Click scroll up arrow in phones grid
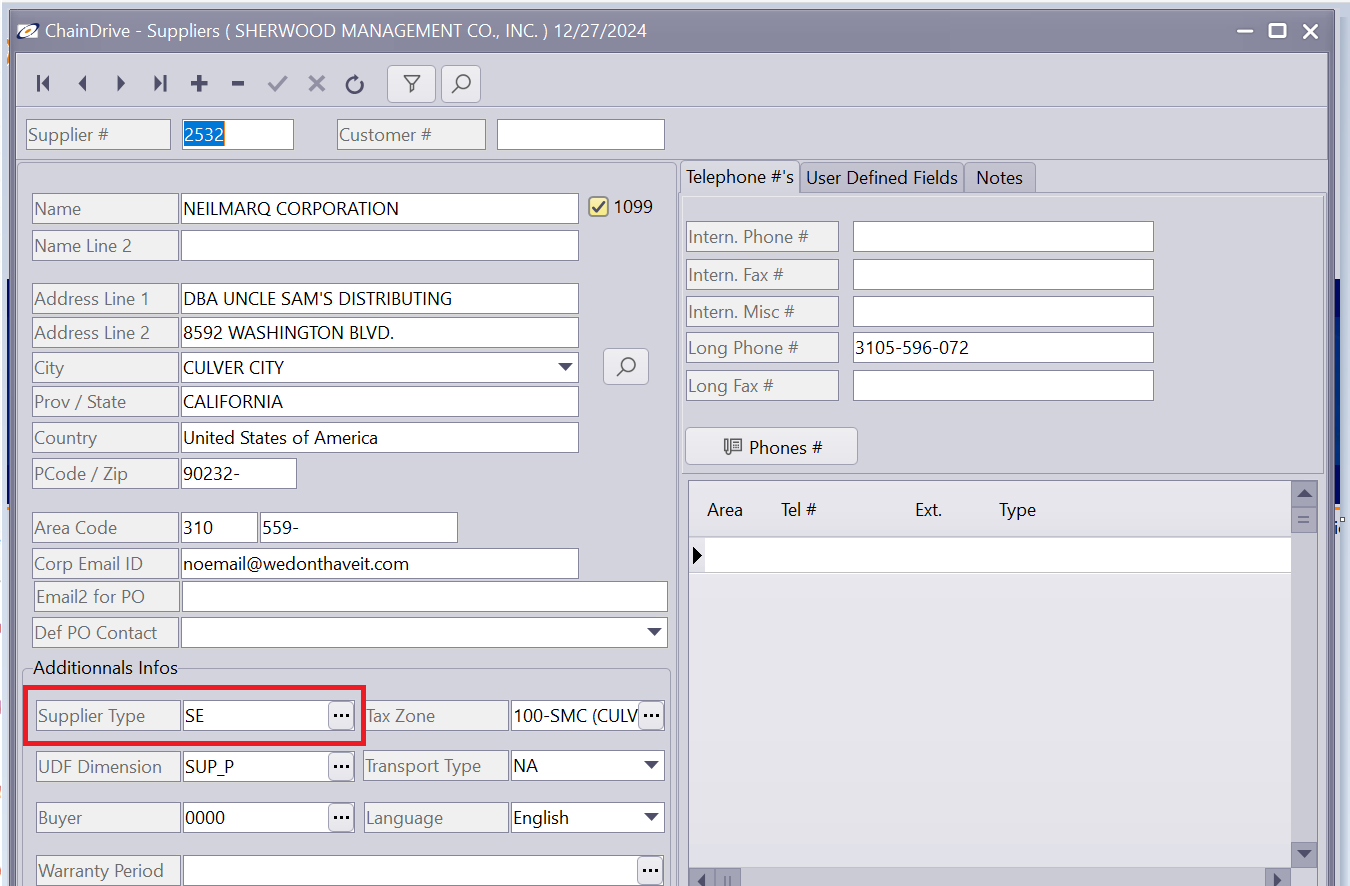The width and height of the screenshot is (1350, 886). tap(1303, 493)
